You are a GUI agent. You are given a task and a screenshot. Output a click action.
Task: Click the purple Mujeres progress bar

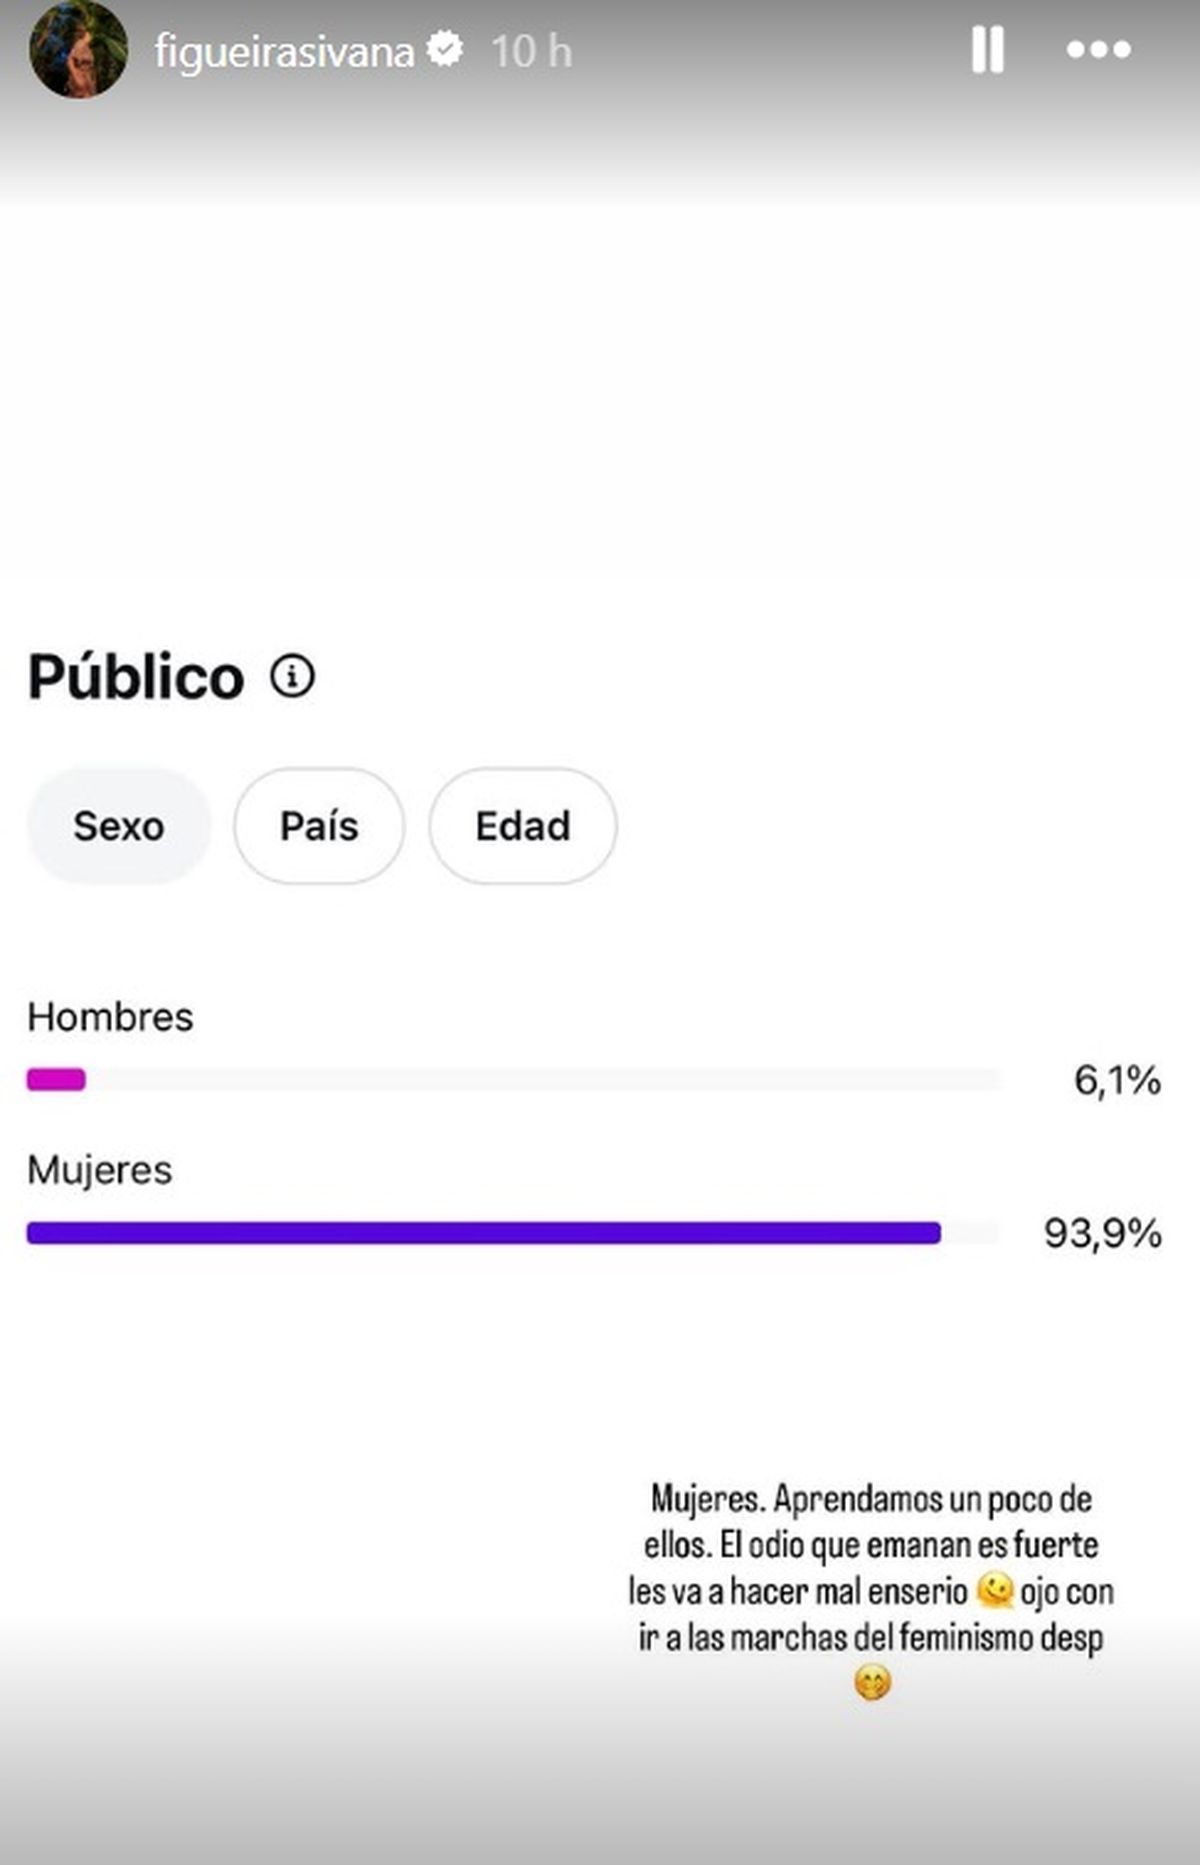point(483,1233)
